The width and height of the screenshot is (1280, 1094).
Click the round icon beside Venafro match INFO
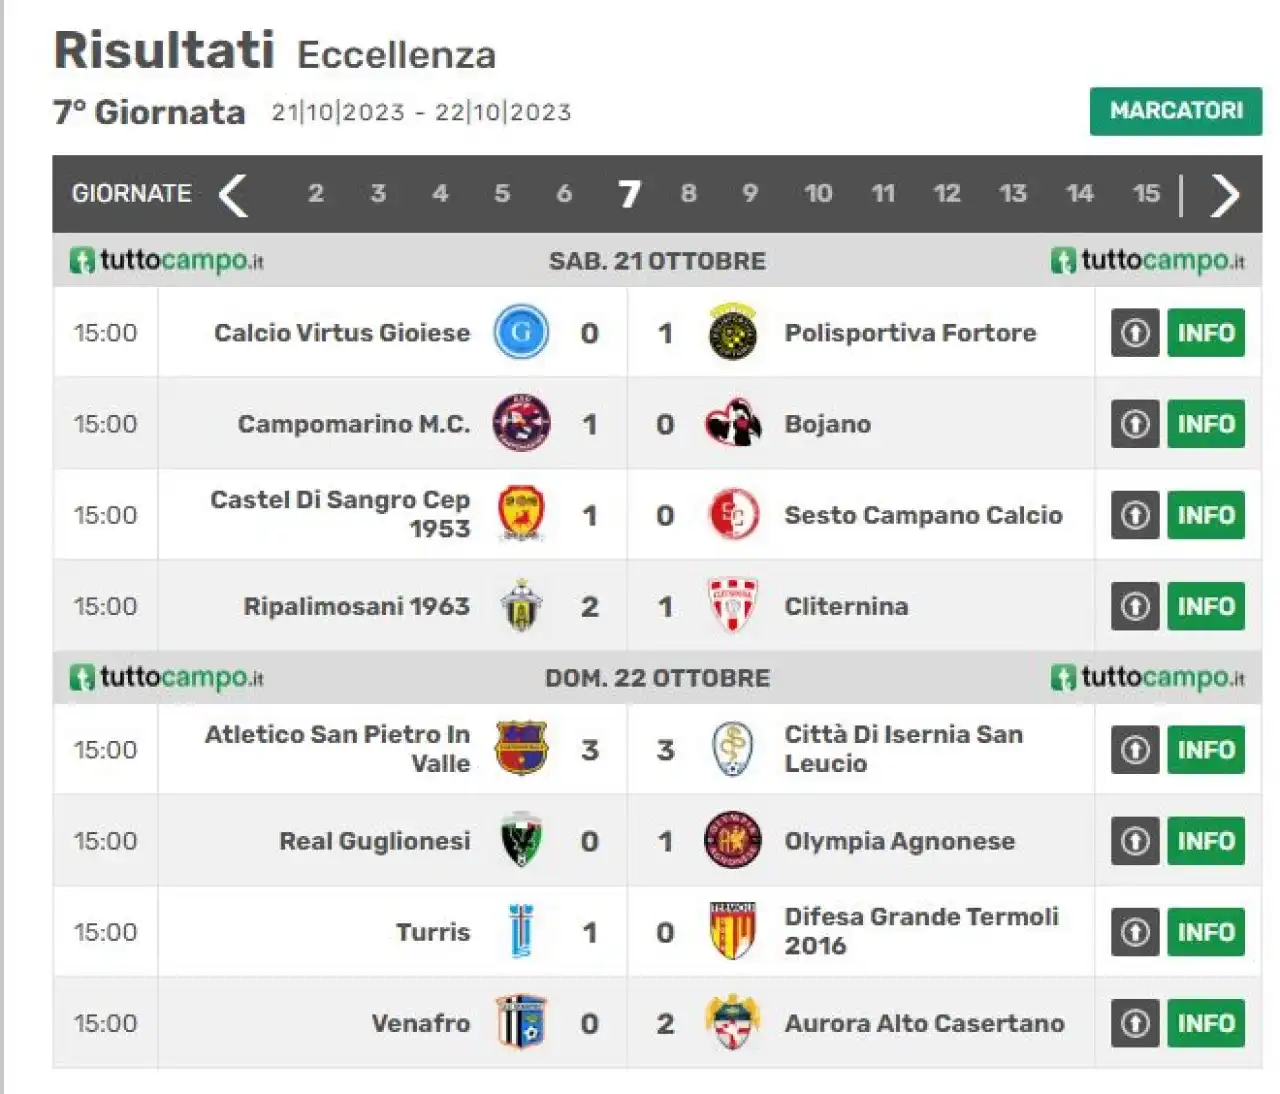[x=1135, y=1023]
